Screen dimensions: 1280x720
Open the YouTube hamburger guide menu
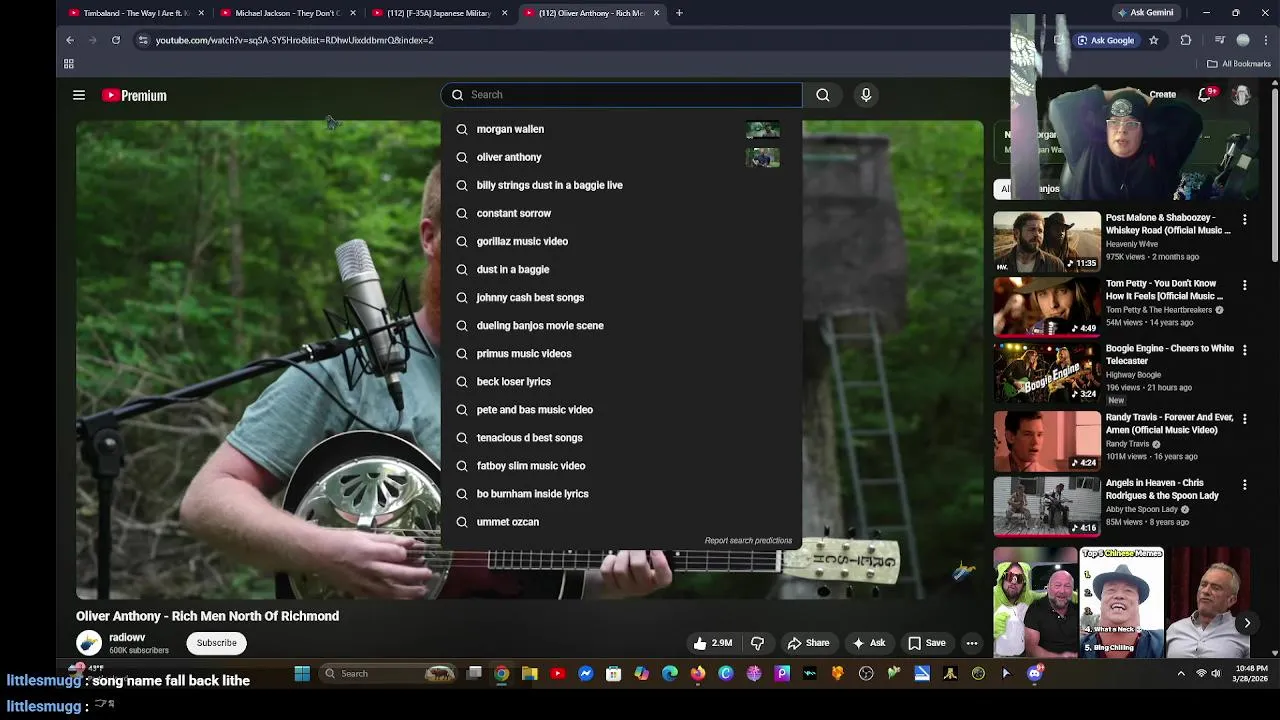pos(79,95)
